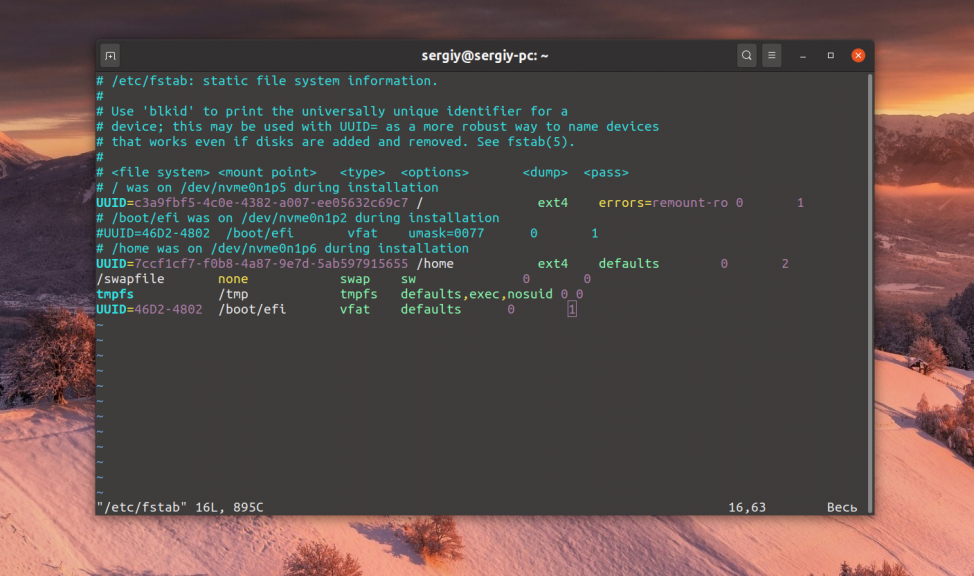The height and width of the screenshot is (576, 974).
Task: Click the highlighted cursor on the last line
Action: coord(571,310)
